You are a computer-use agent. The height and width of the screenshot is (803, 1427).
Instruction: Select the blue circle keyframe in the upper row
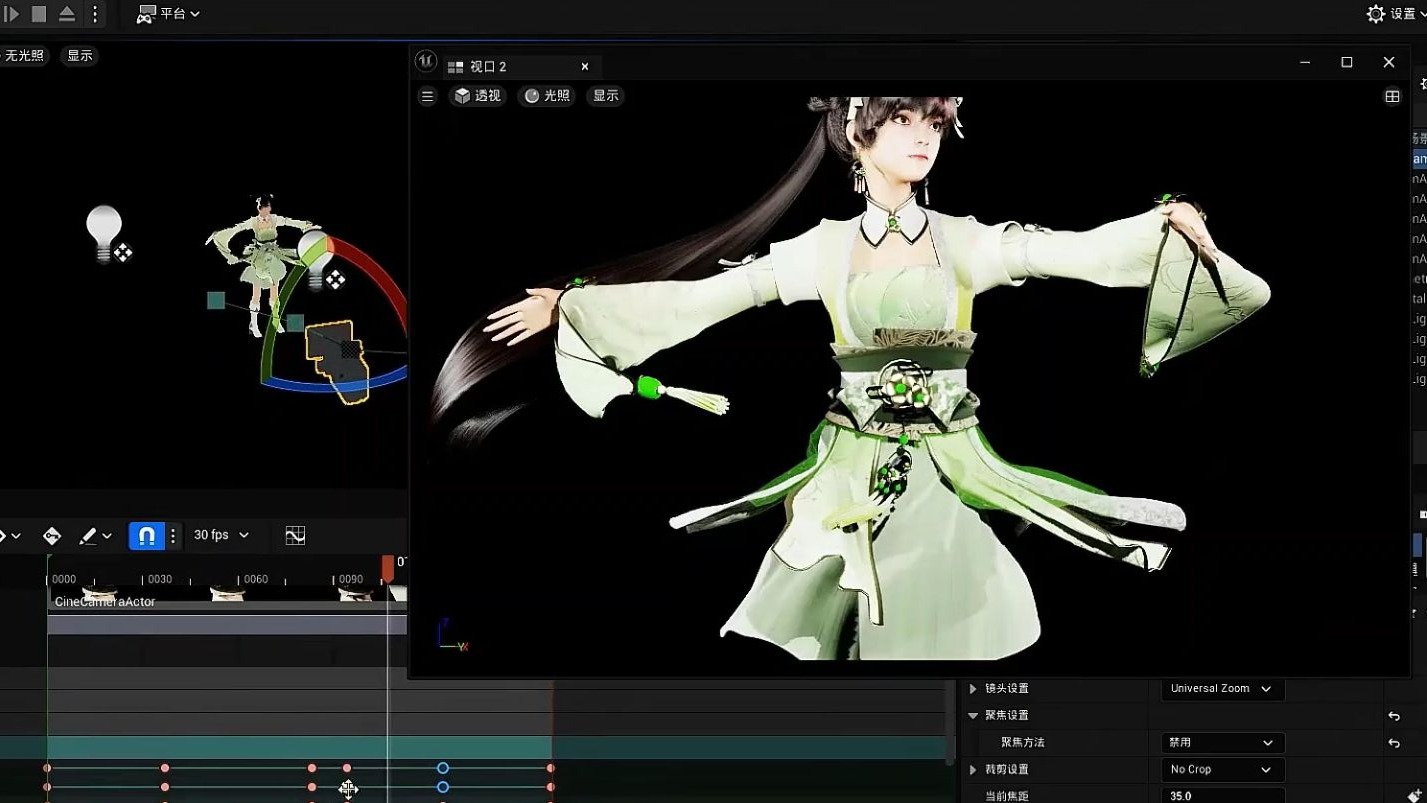(443, 768)
